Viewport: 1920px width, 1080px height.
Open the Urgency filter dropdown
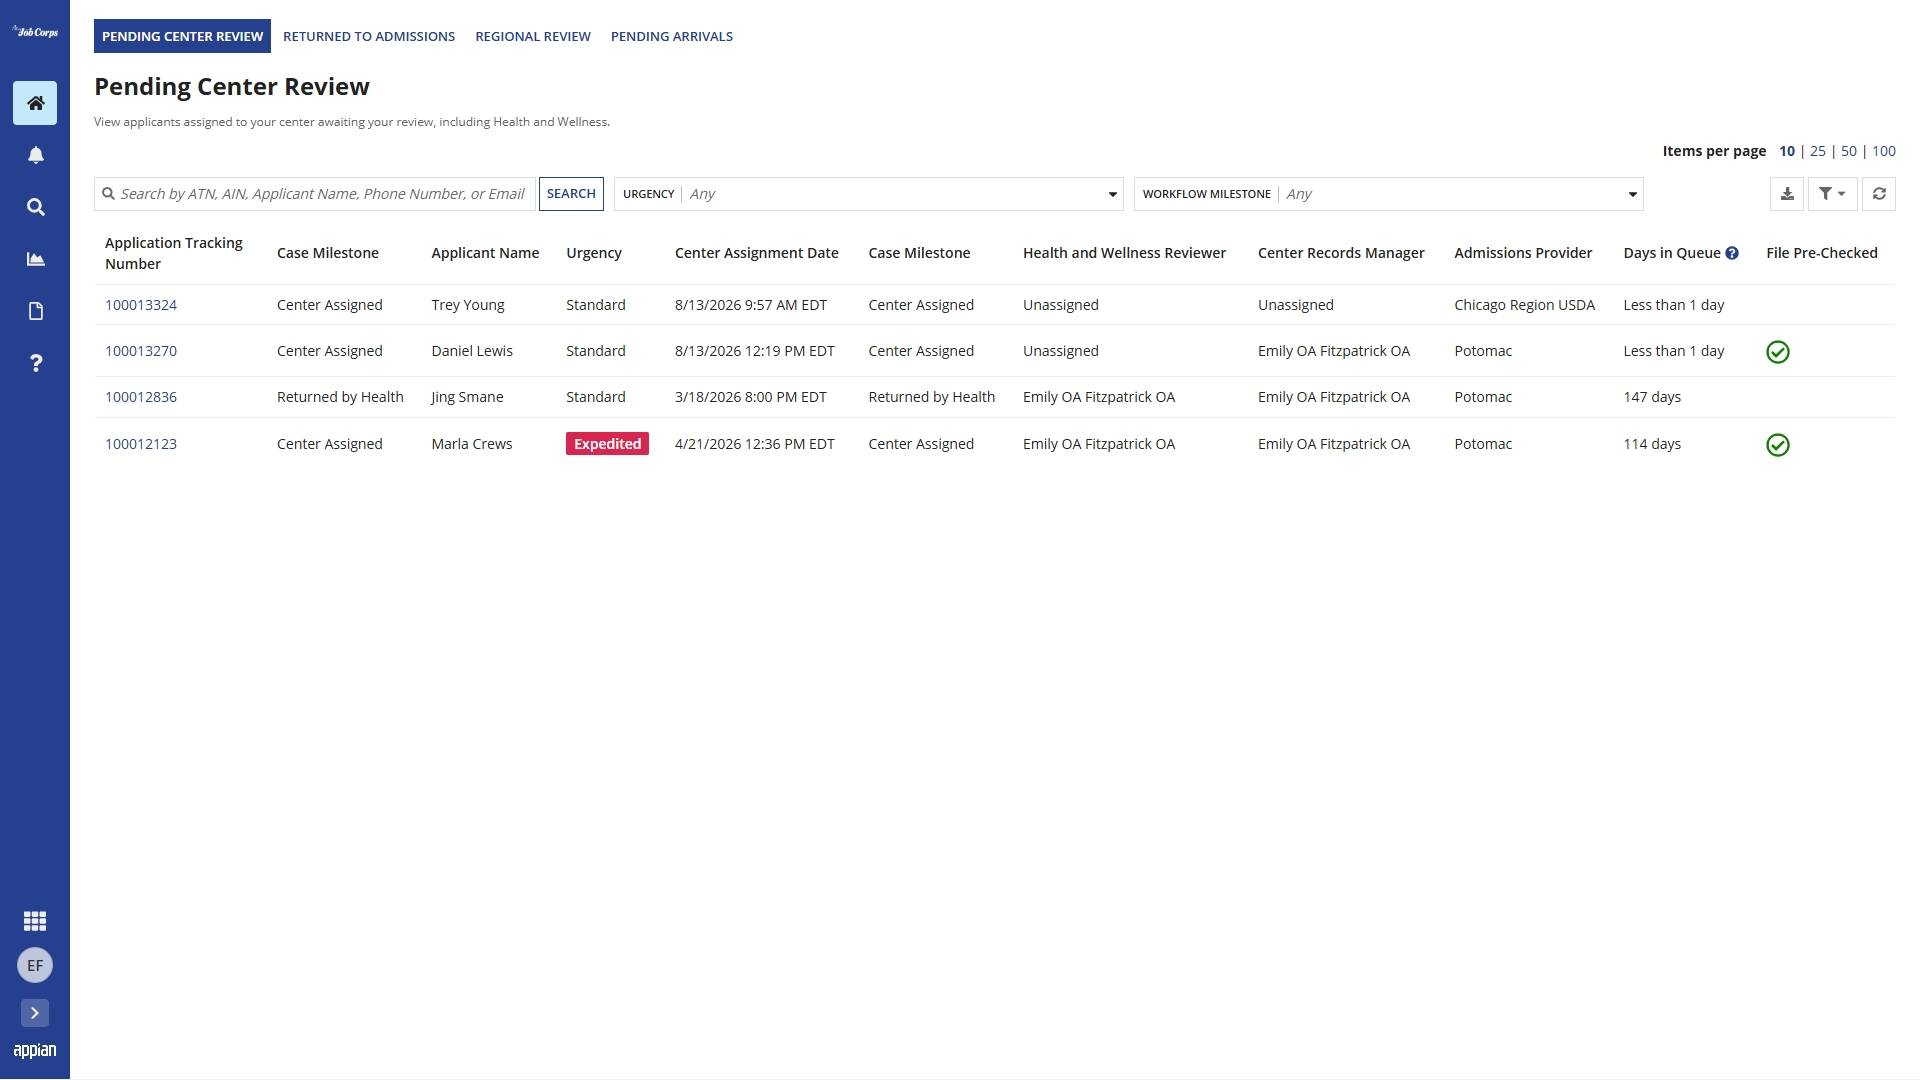click(869, 194)
